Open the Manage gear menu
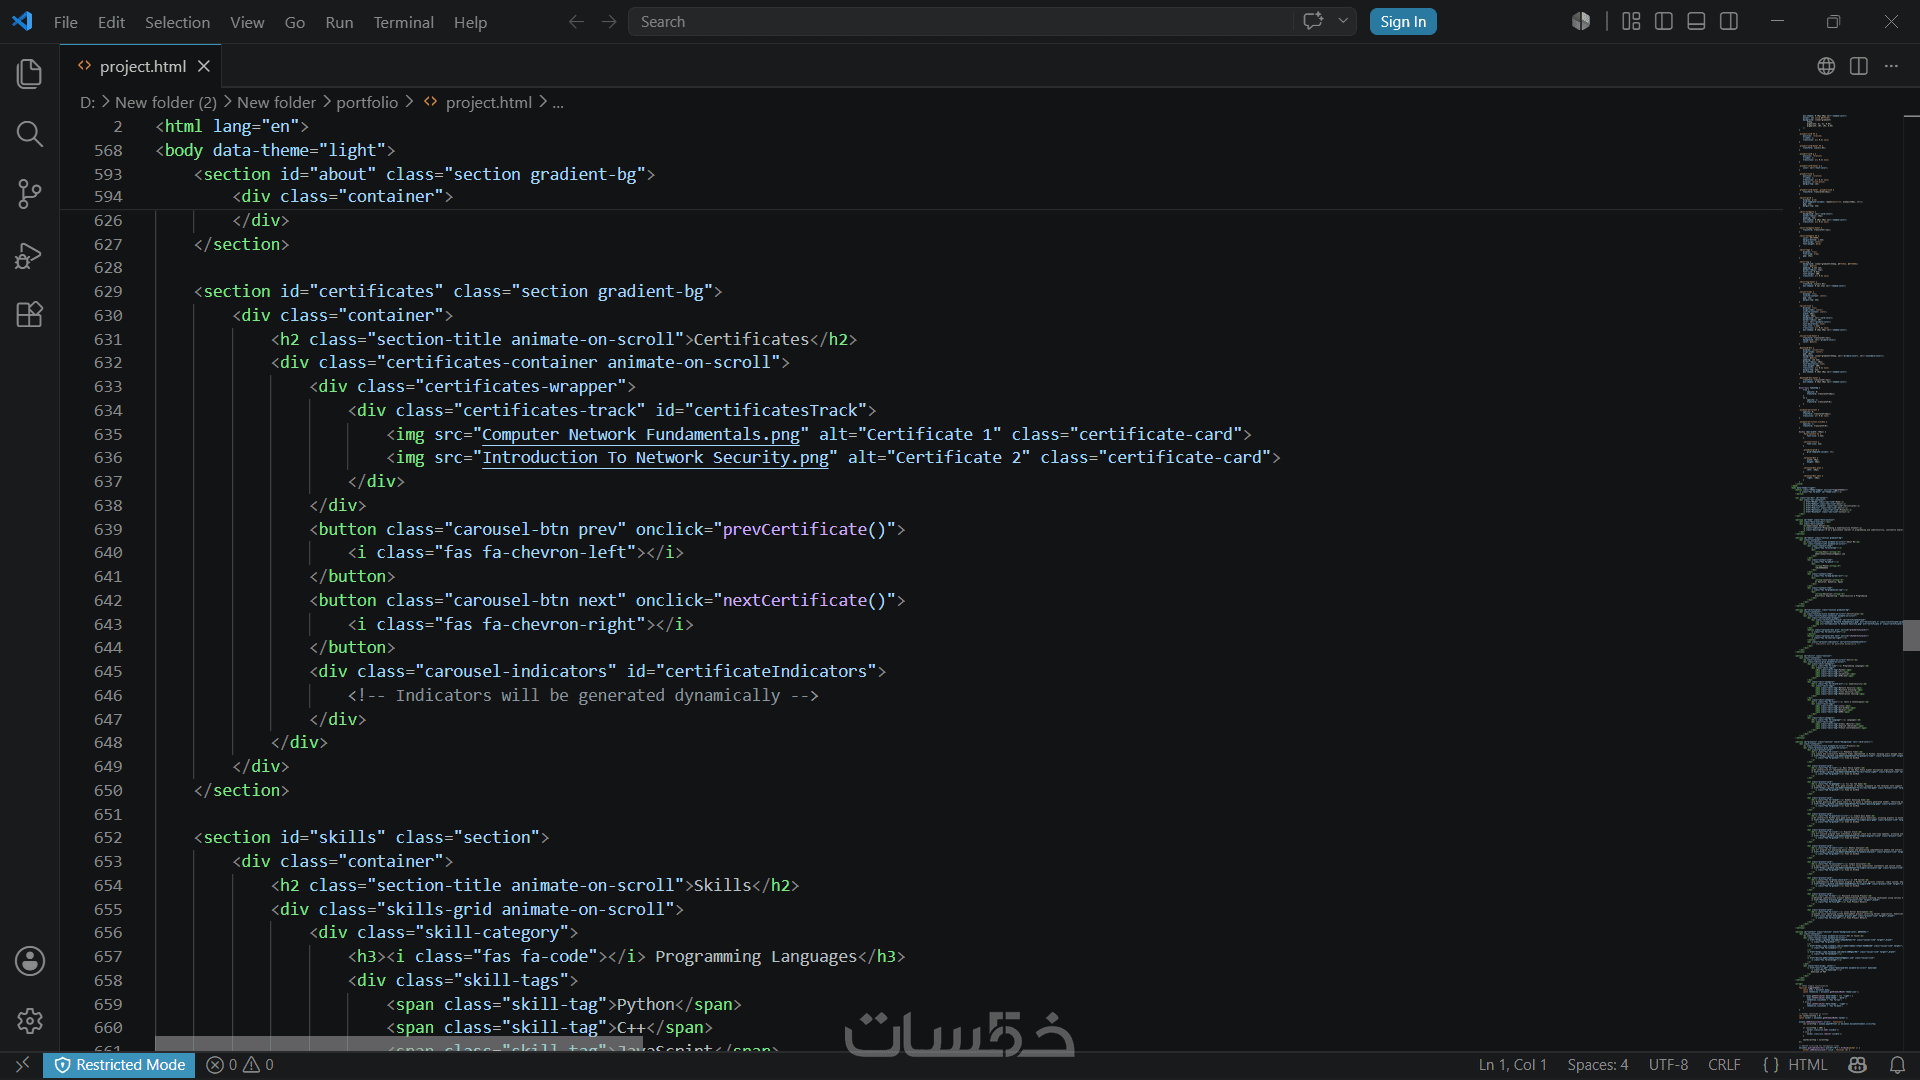This screenshot has width=1920, height=1080. (x=30, y=1021)
